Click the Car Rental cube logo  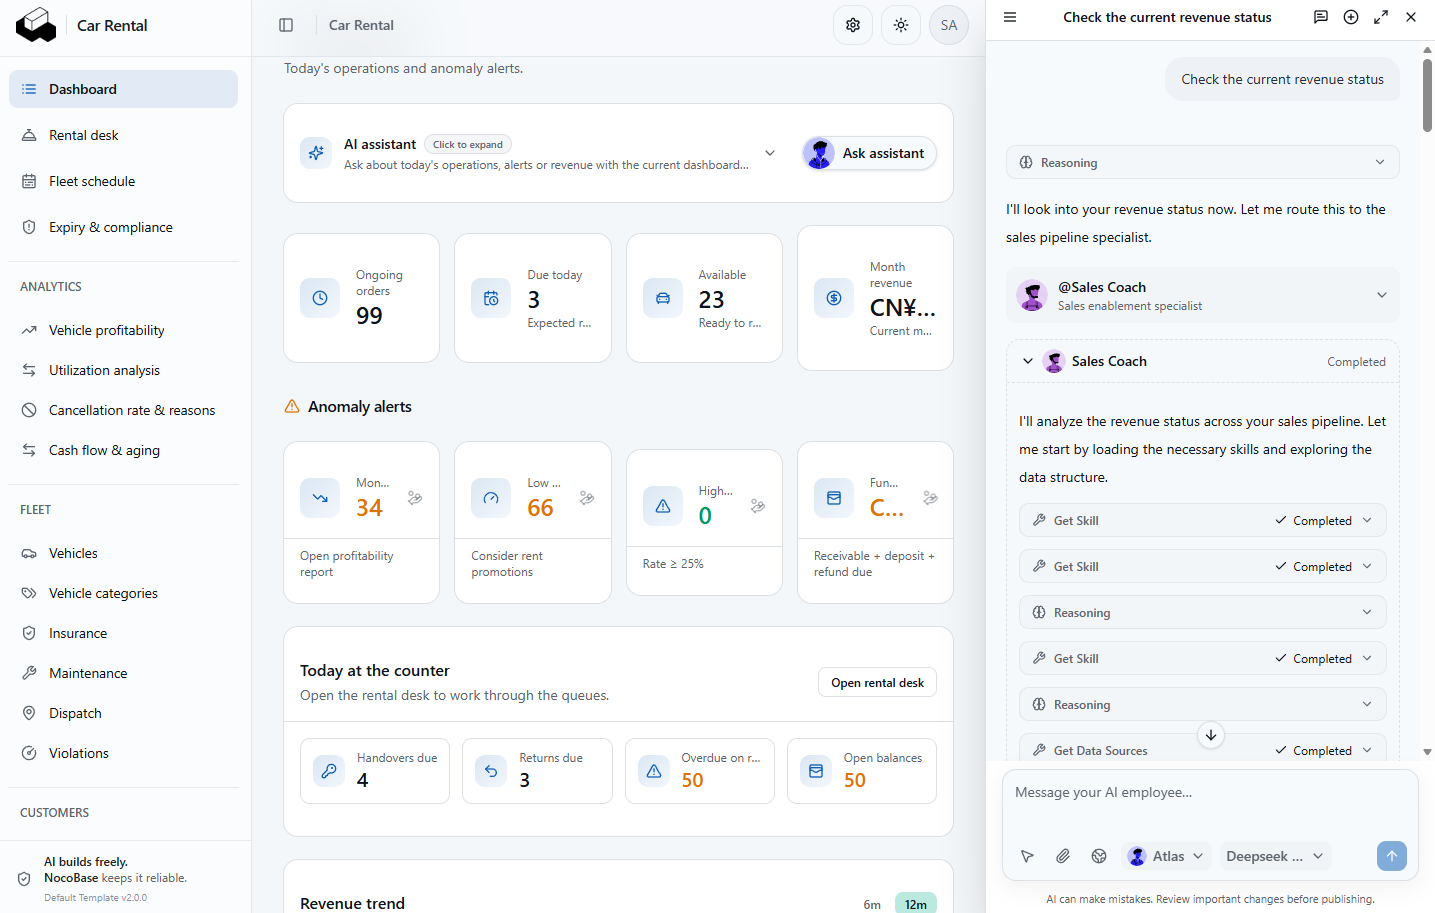click(x=36, y=25)
